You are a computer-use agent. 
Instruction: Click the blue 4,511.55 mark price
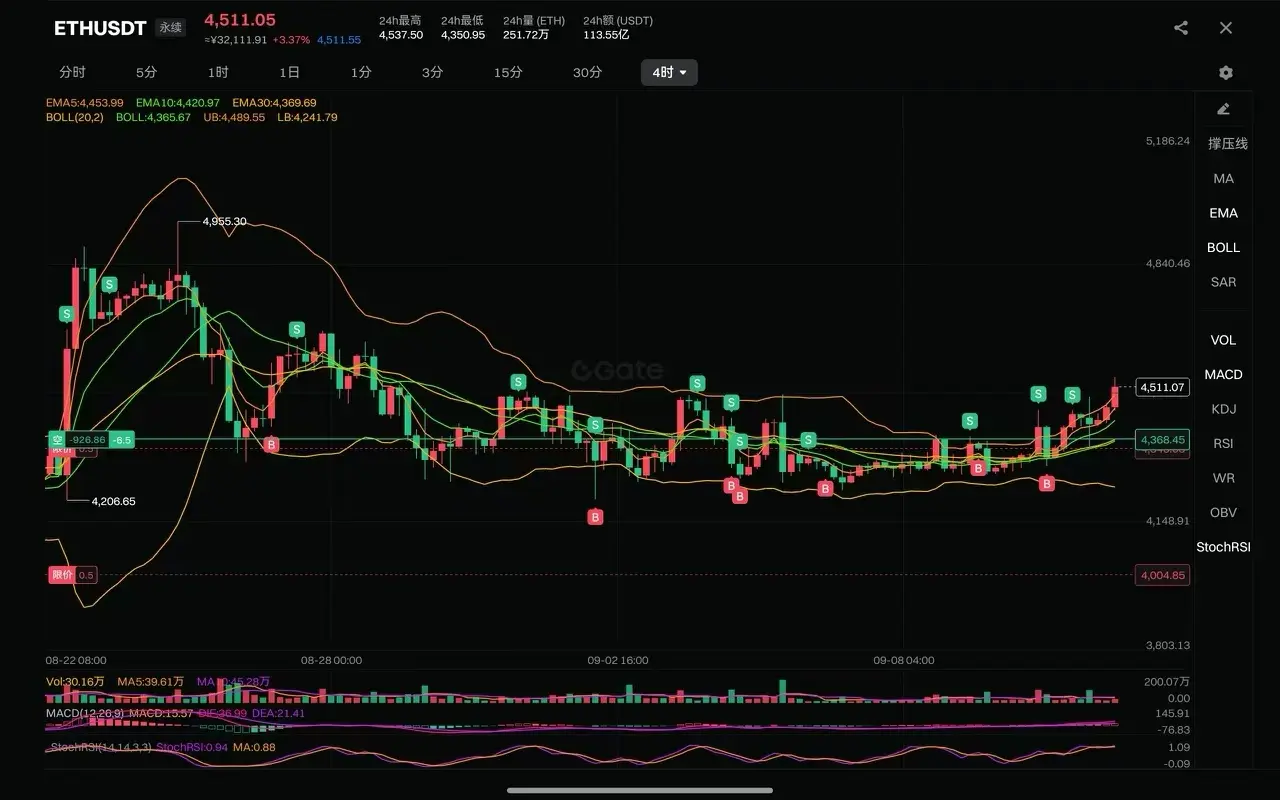339,40
